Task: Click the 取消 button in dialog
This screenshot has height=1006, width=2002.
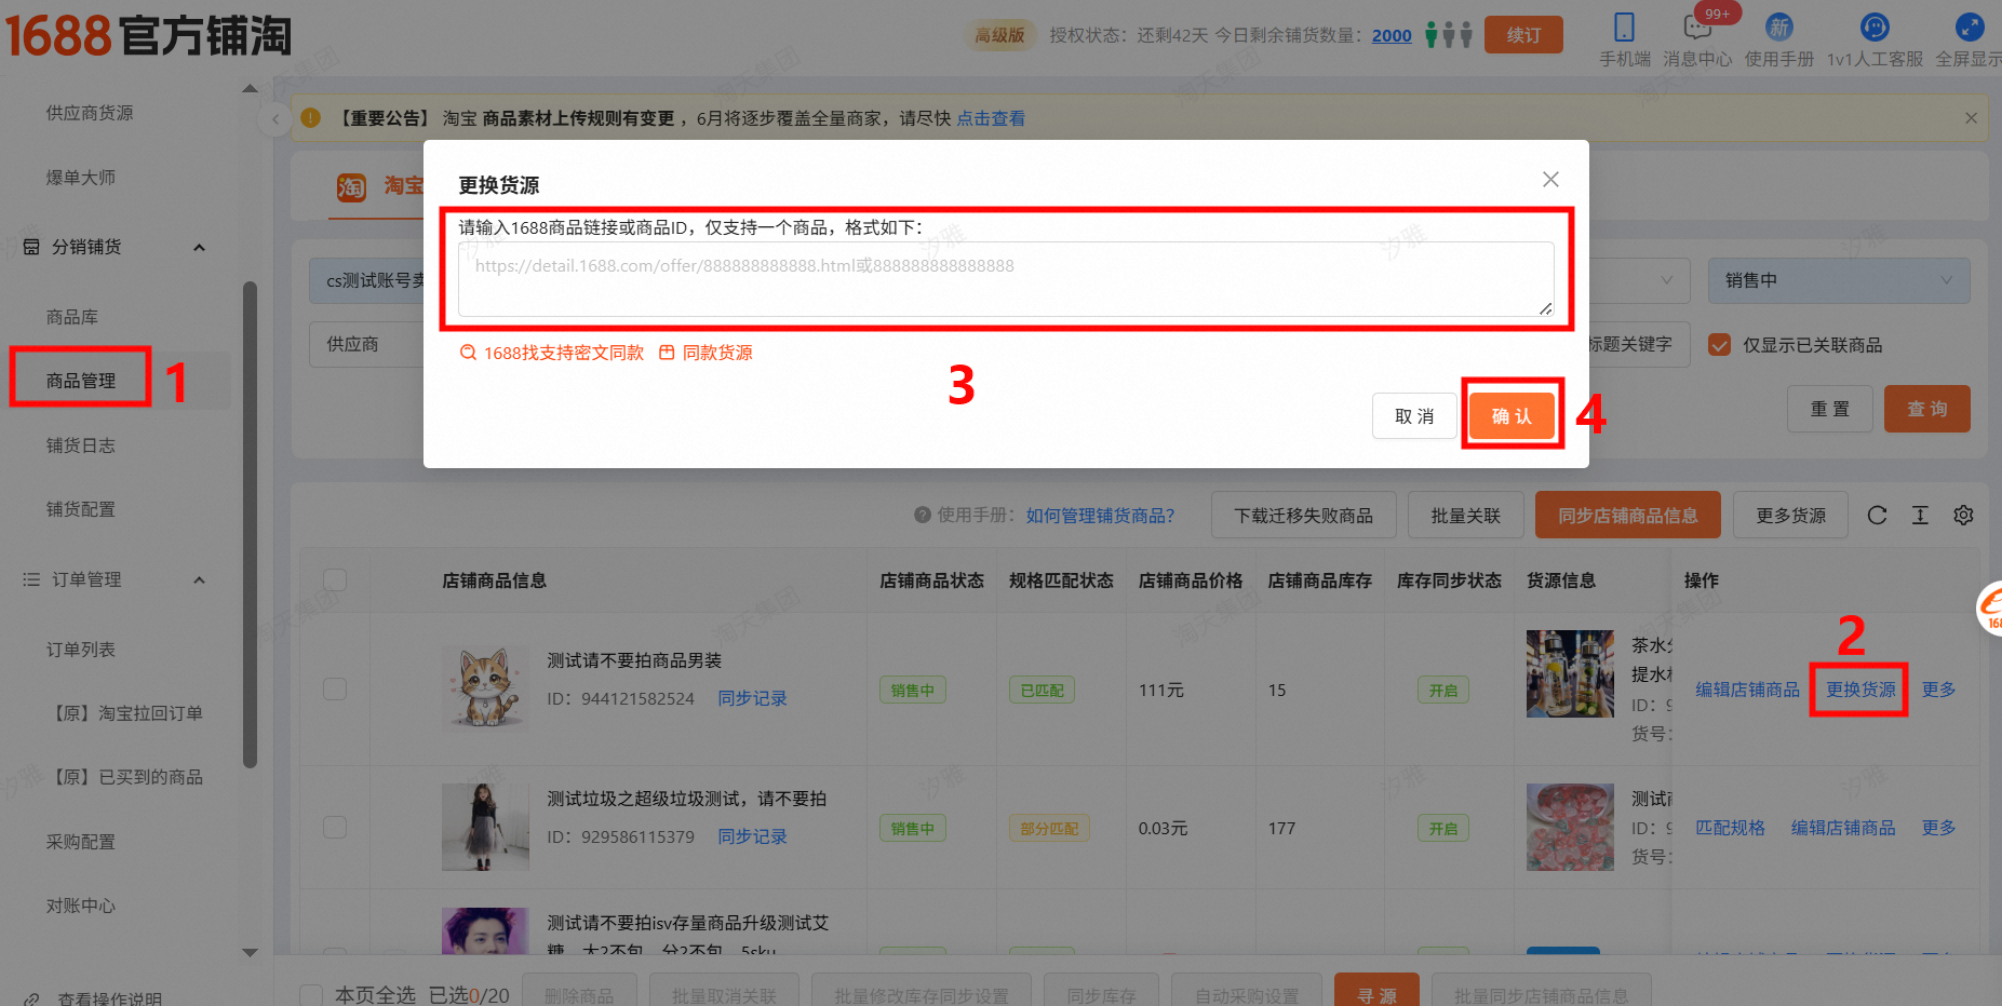Action: (x=1414, y=416)
